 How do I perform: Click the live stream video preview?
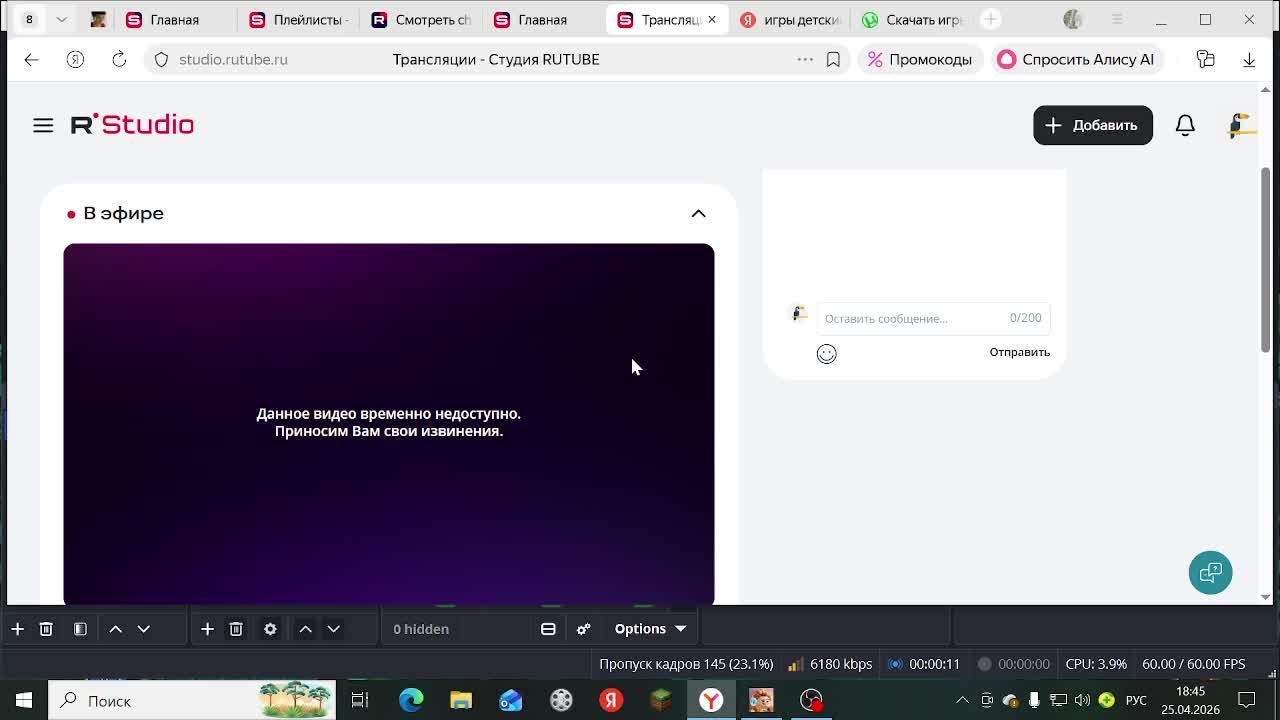click(x=389, y=424)
